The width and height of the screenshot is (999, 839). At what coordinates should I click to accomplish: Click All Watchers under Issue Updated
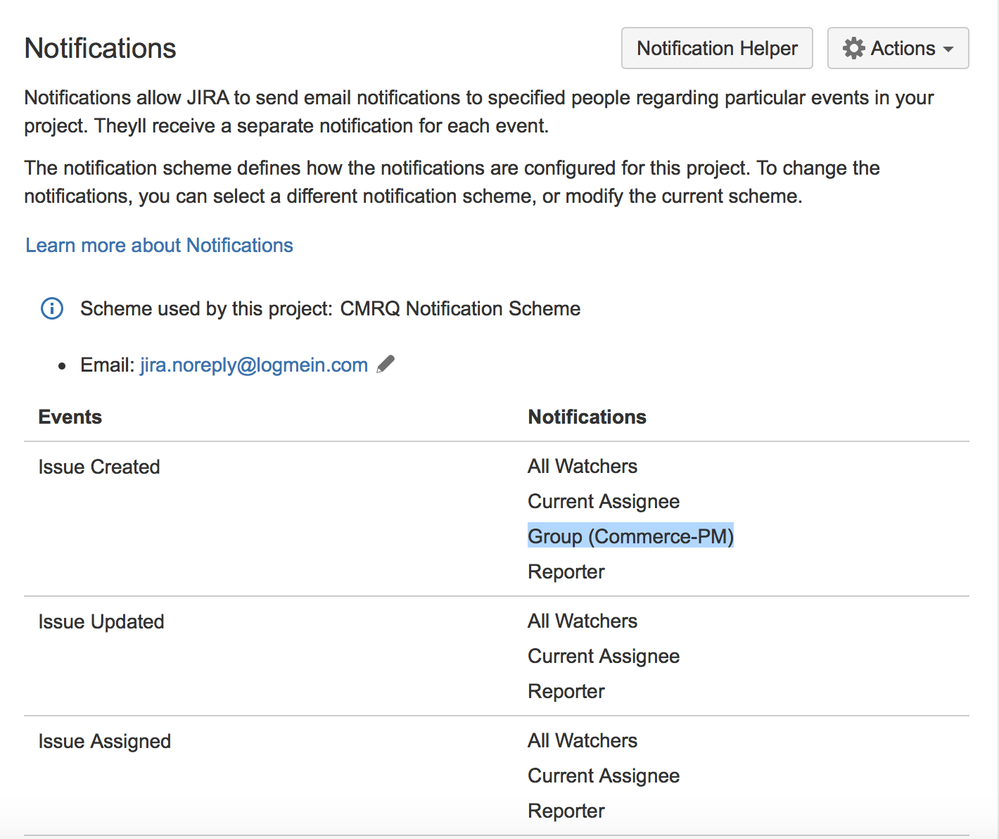point(582,621)
